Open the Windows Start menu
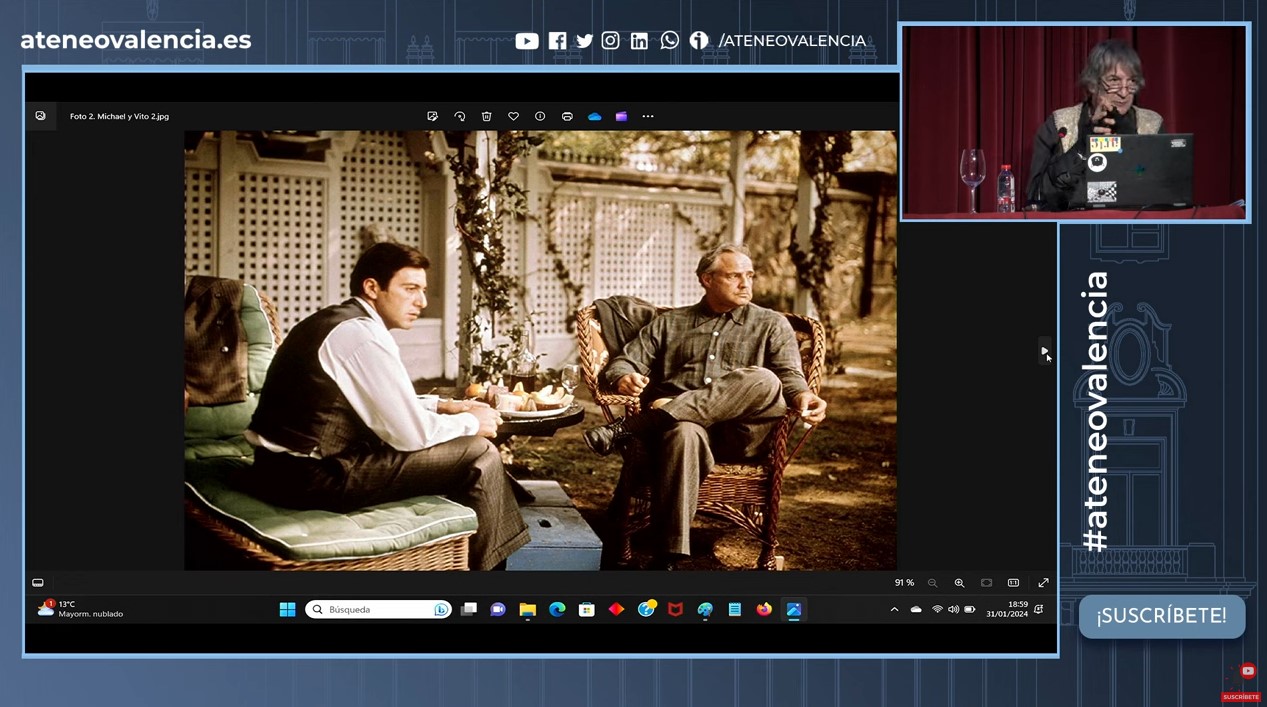 (x=287, y=609)
